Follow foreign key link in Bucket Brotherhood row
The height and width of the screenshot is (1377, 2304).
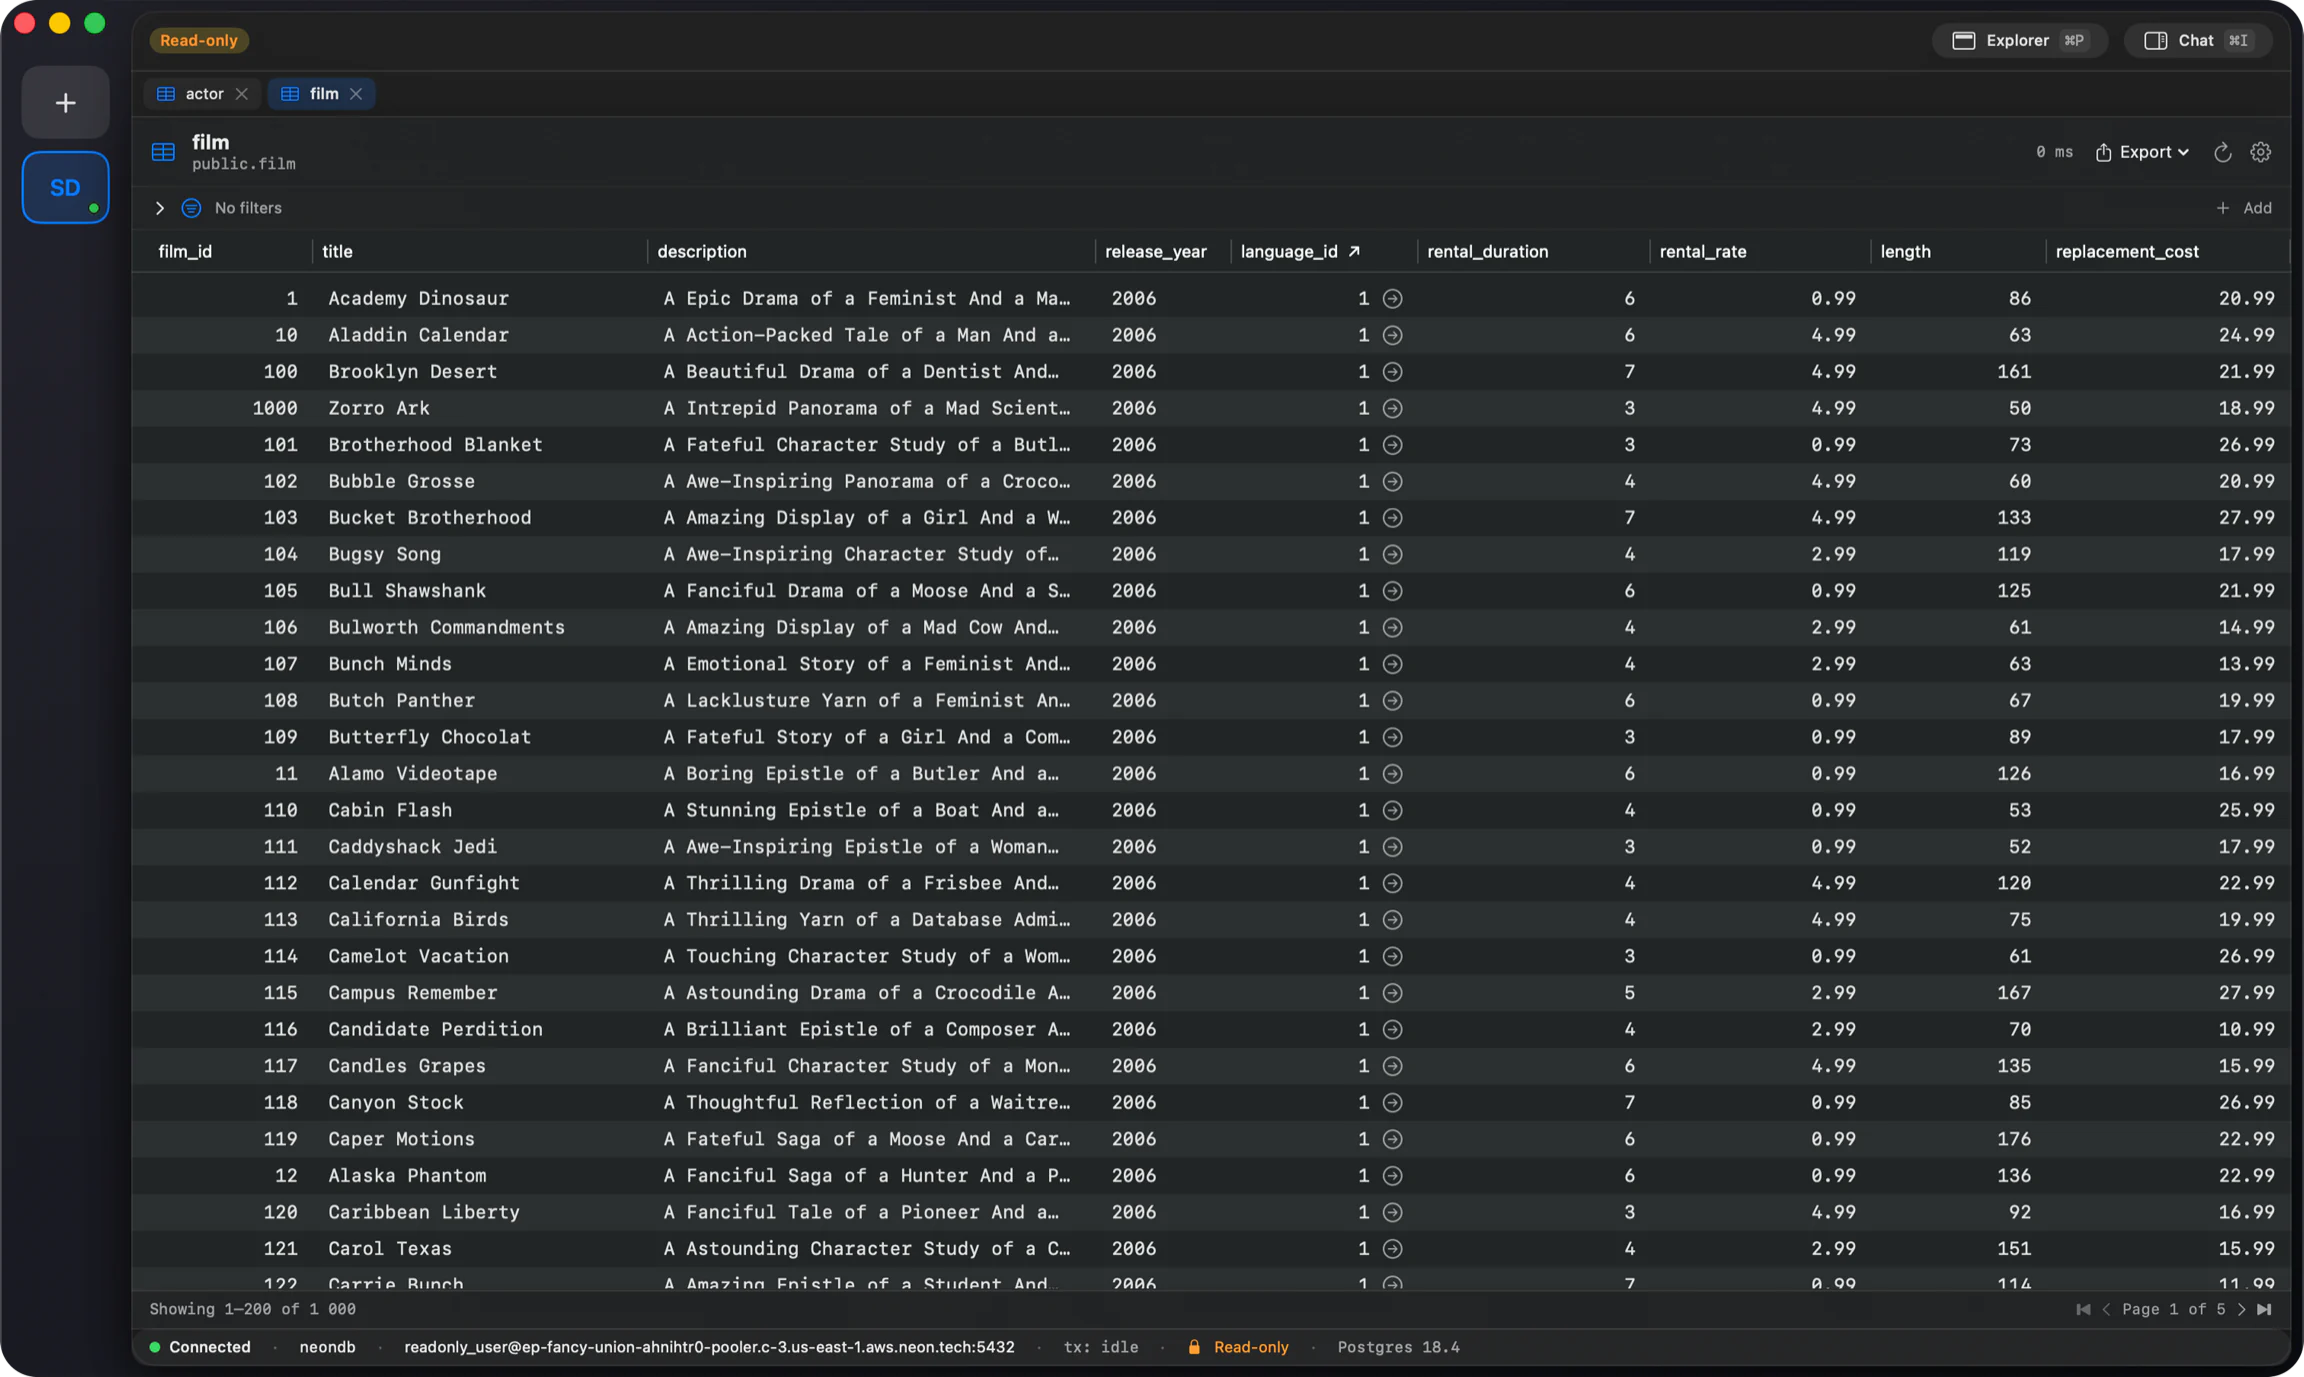pyautogui.click(x=1392, y=518)
